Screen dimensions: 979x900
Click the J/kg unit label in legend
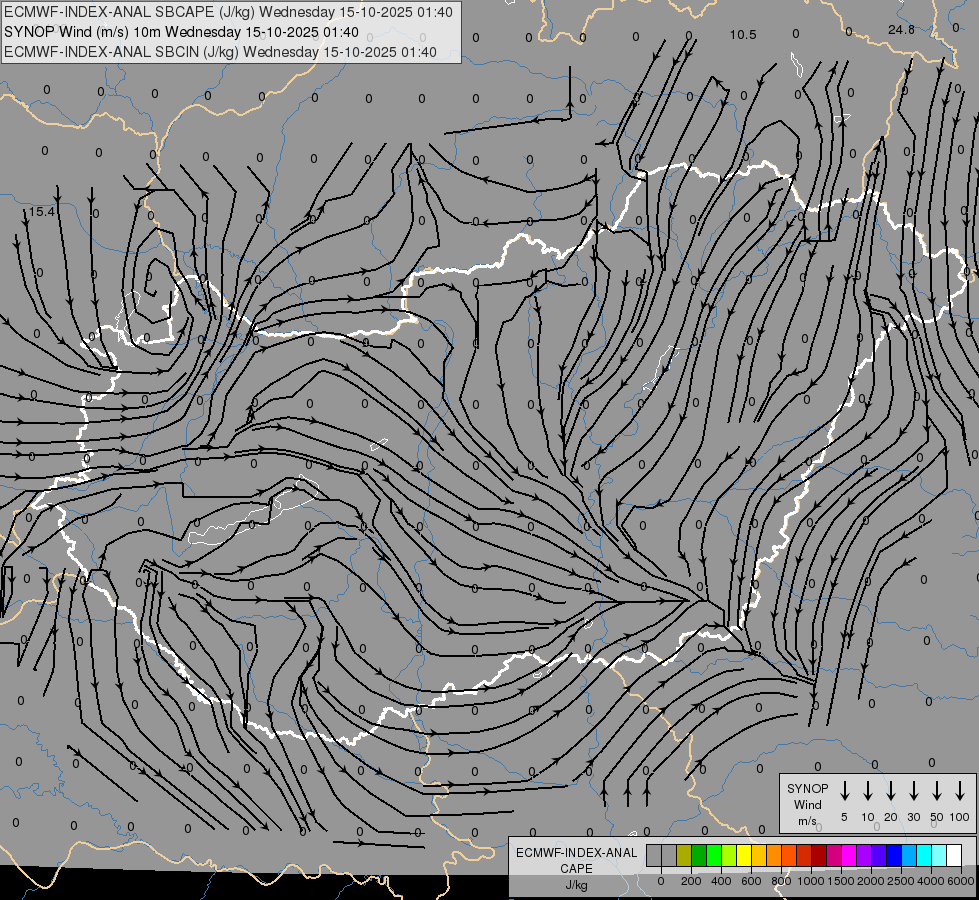tap(576, 885)
